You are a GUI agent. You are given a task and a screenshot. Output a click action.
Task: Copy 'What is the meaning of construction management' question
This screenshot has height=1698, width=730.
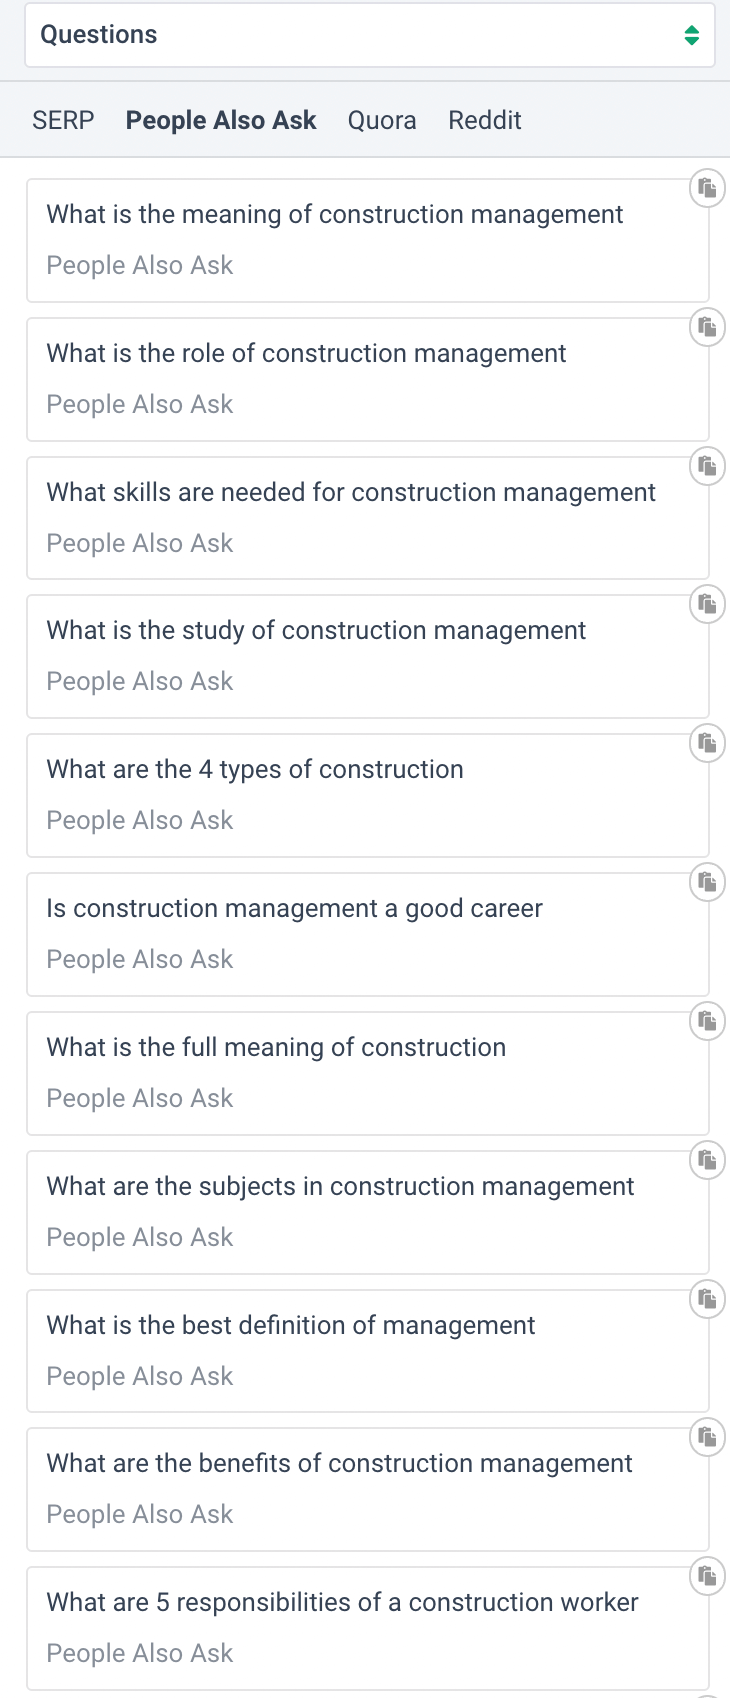[x=708, y=188]
